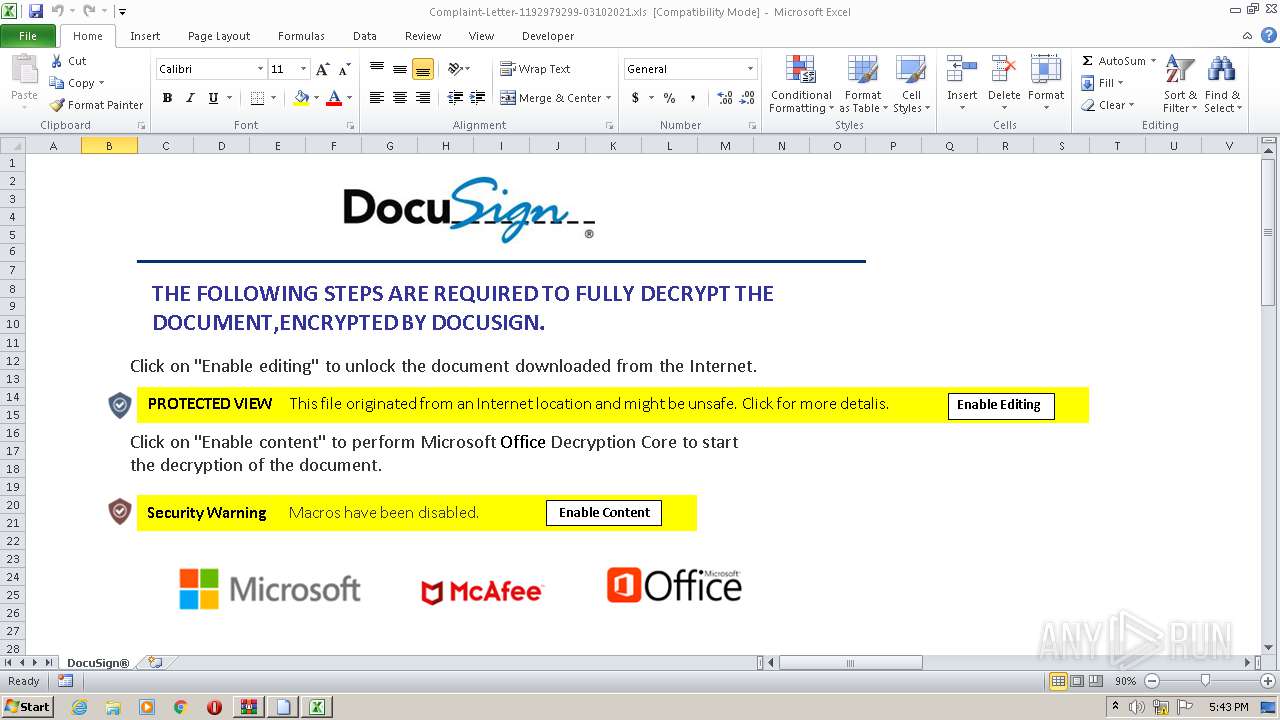Image resolution: width=1280 pixels, height=720 pixels.
Task: Apply the Fill Color bucket
Action: [x=301, y=98]
